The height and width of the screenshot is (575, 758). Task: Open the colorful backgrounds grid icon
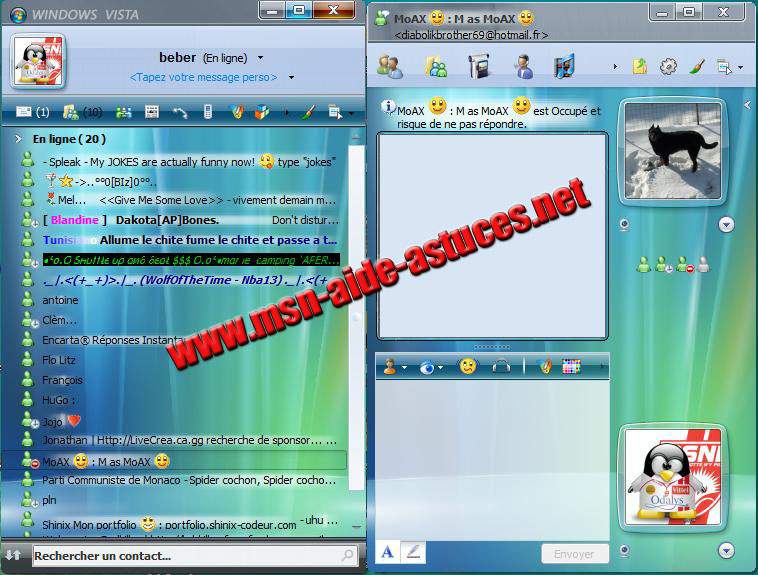coord(571,367)
